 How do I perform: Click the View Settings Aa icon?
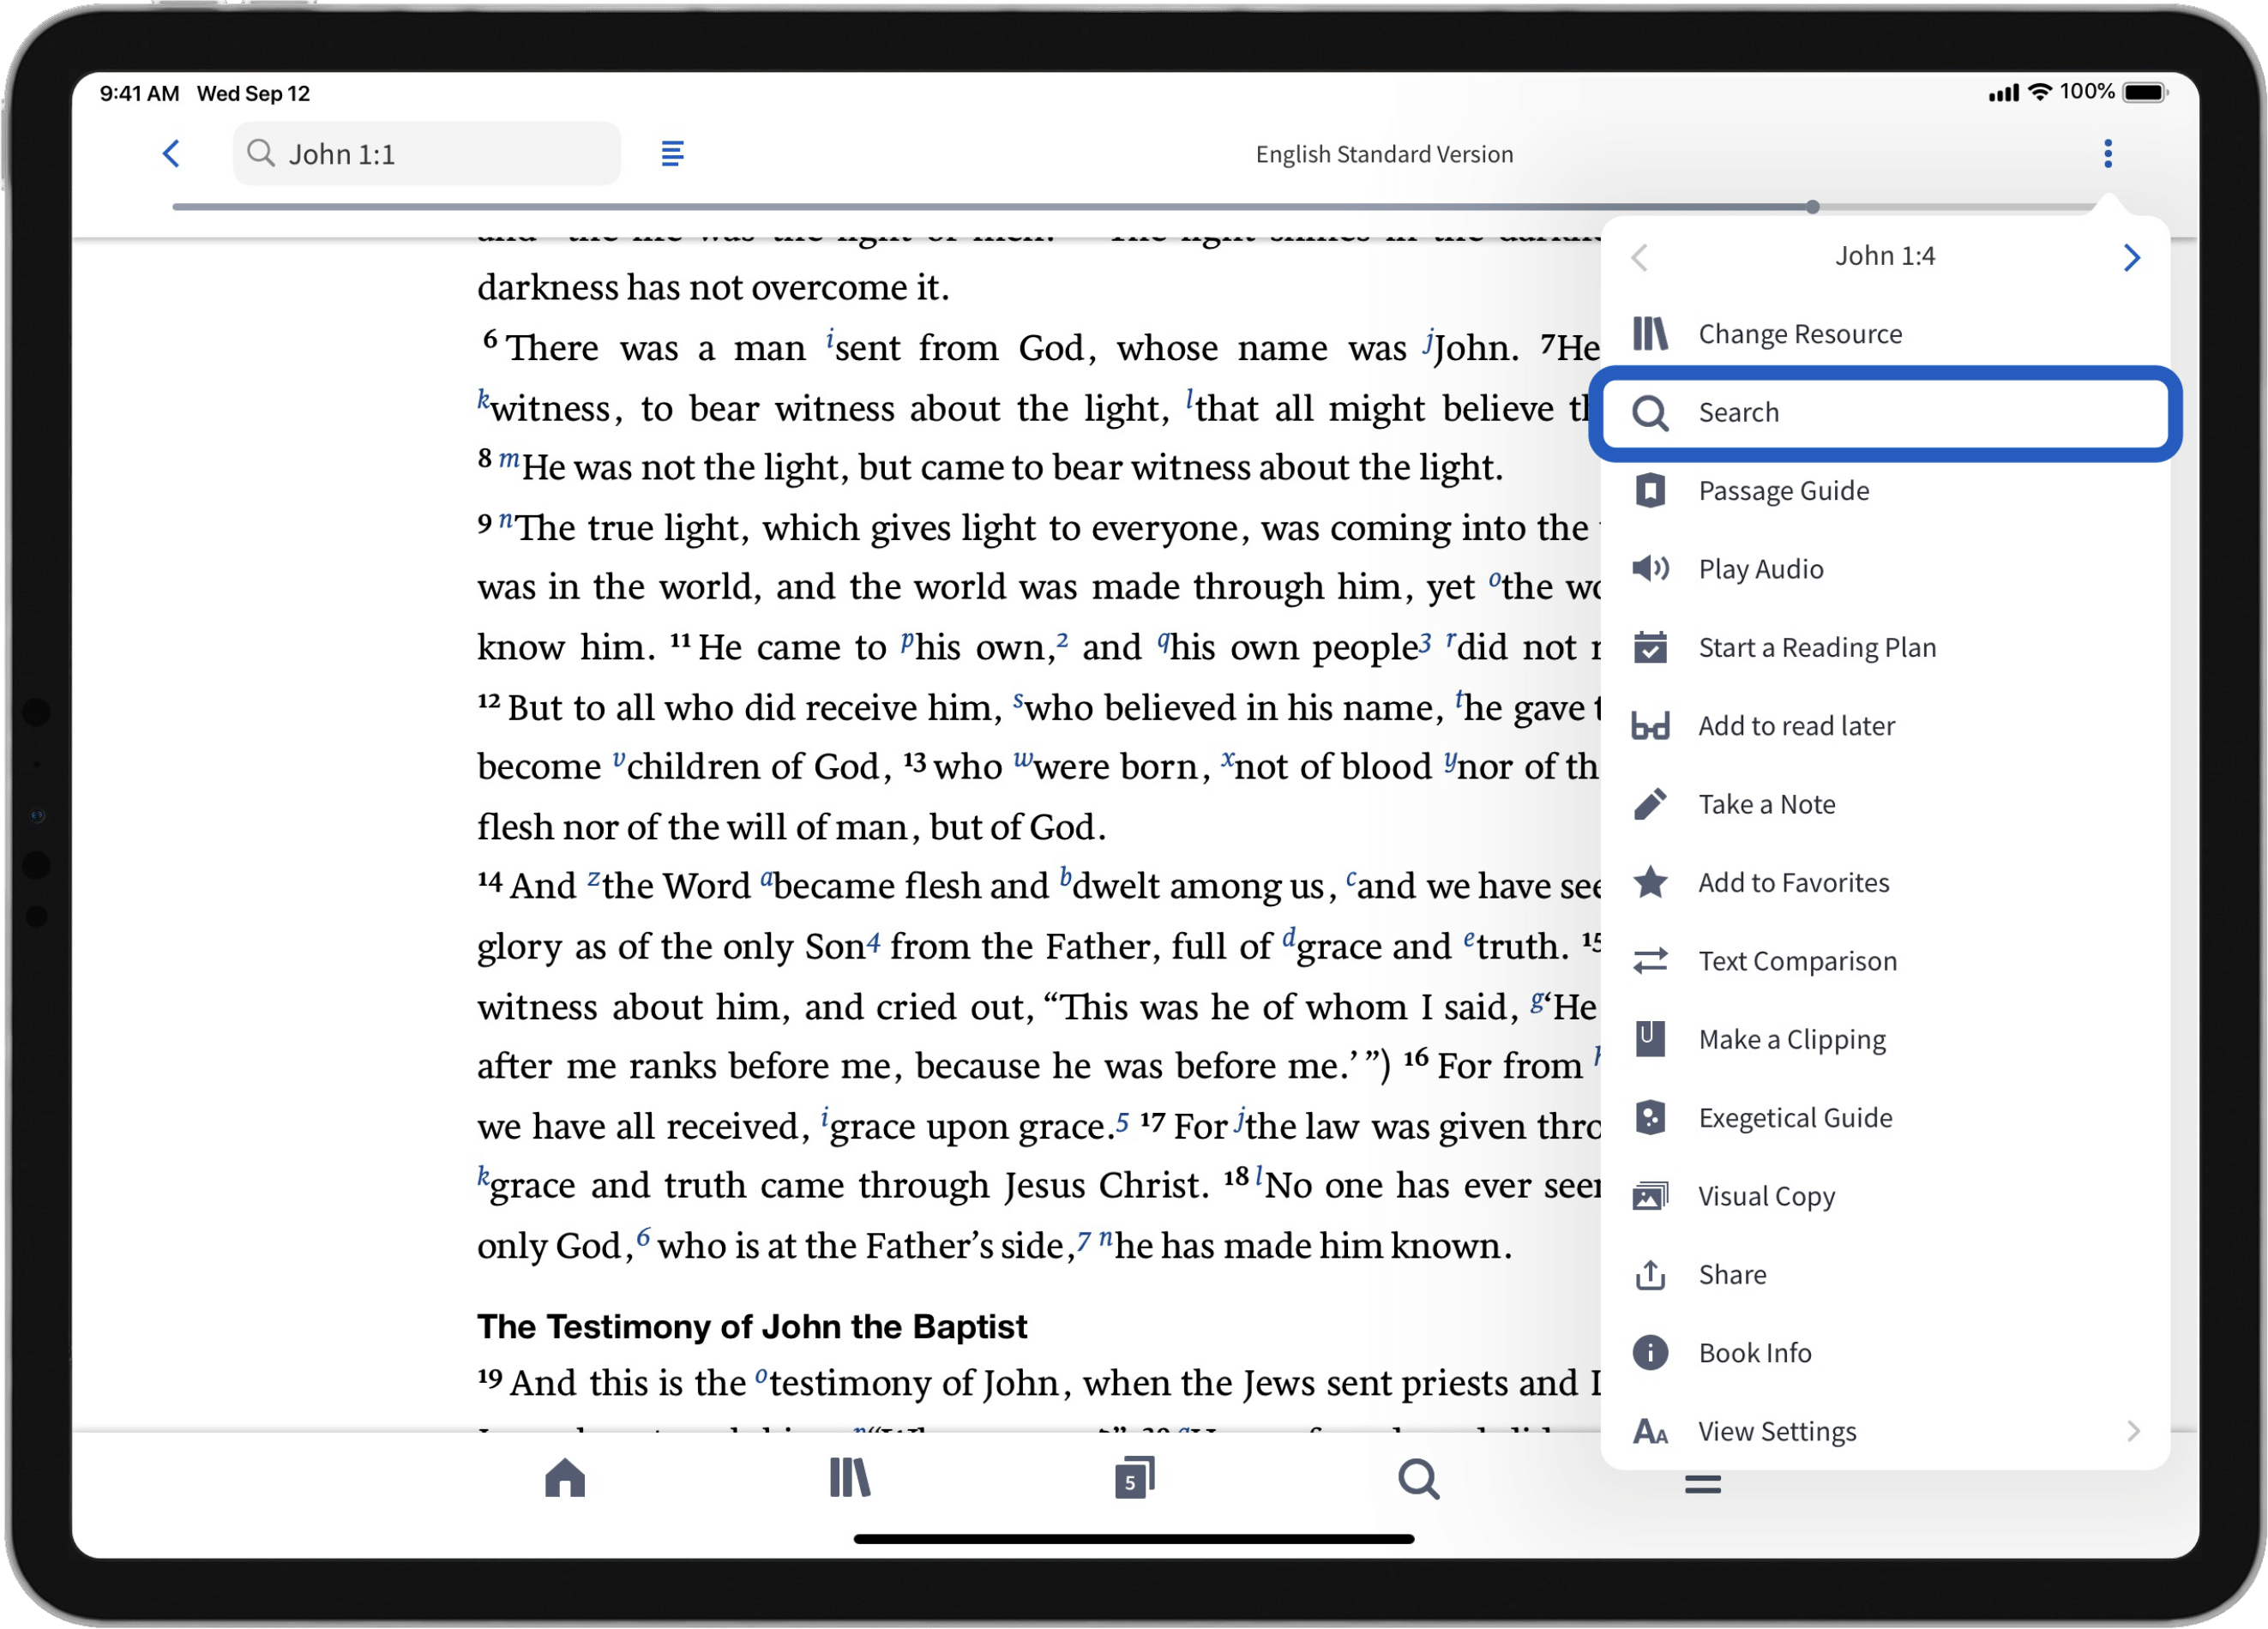(1650, 1432)
